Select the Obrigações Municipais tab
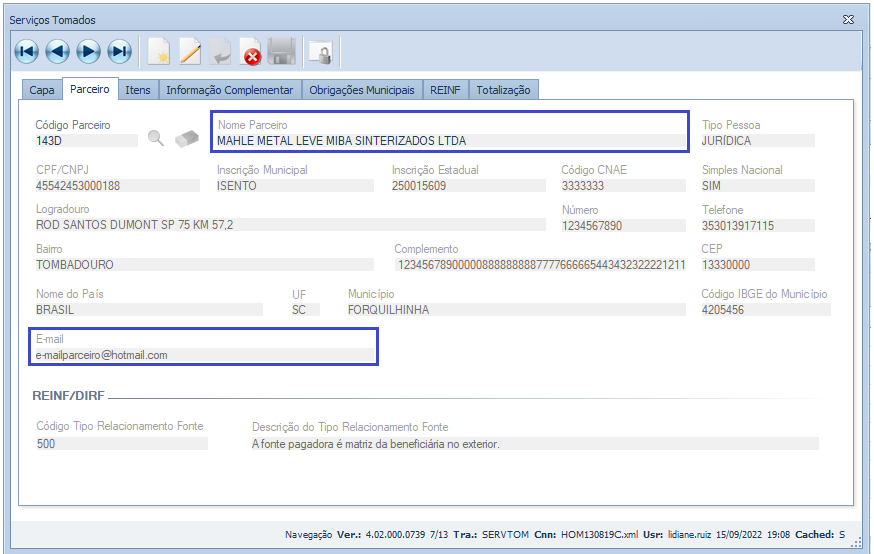The width and height of the screenshot is (874, 554). pos(361,90)
